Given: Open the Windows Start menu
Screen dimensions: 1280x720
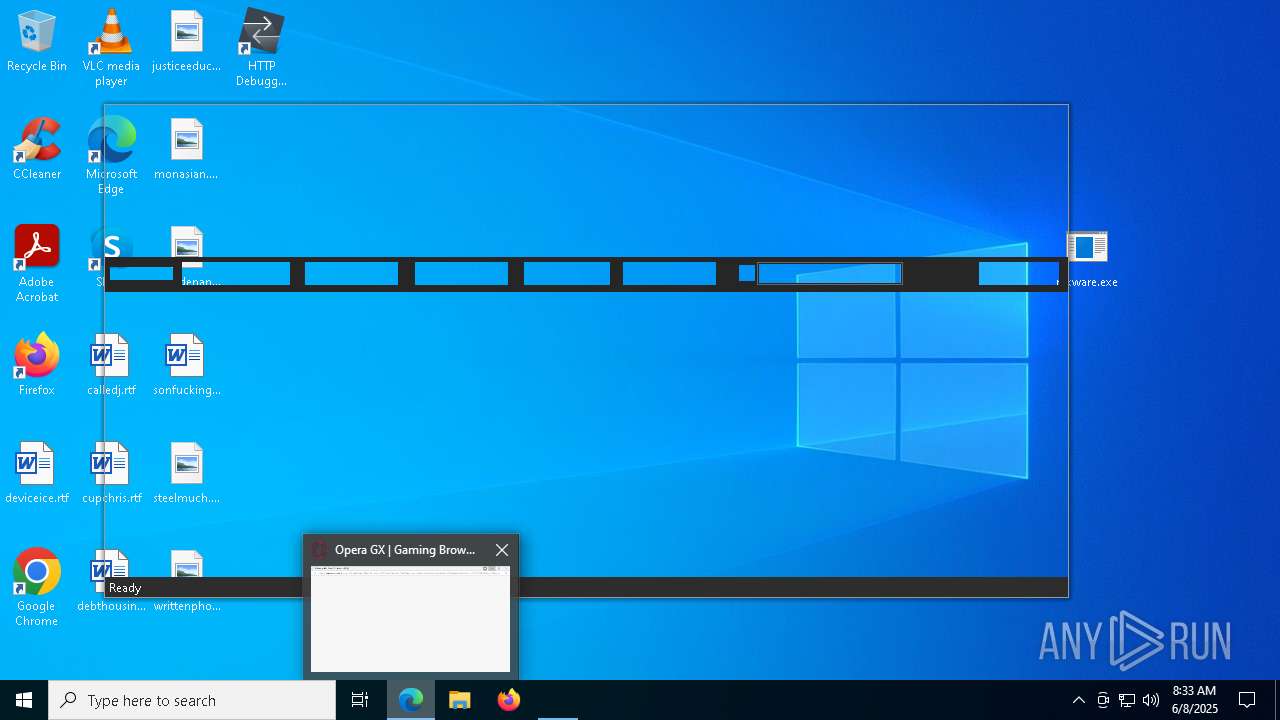Looking at the screenshot, I should [24, 700].
